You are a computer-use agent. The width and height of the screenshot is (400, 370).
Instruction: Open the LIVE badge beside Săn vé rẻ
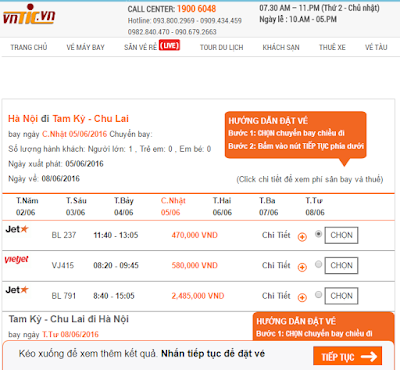(x=169, y=45)
